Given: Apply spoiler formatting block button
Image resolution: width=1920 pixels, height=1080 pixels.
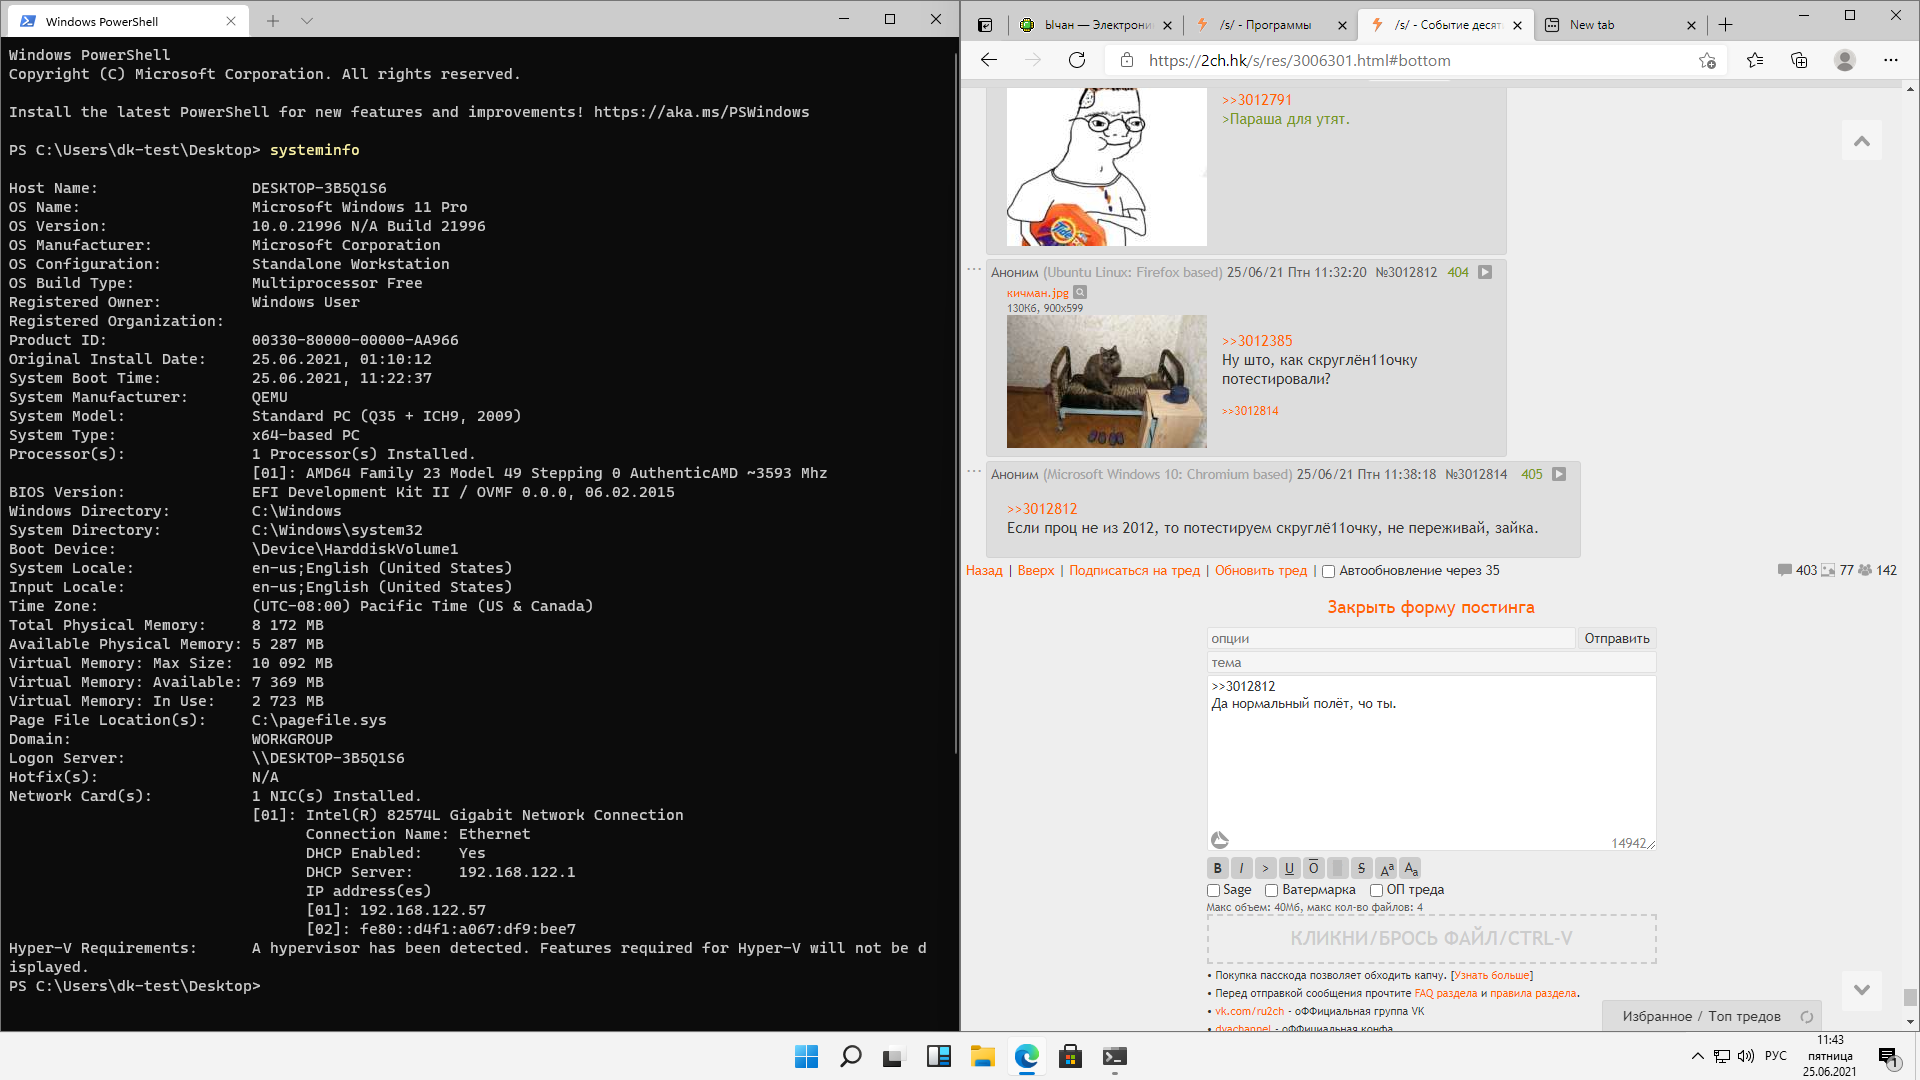Looking at the screenshot, I should [x=1337, y=868].
